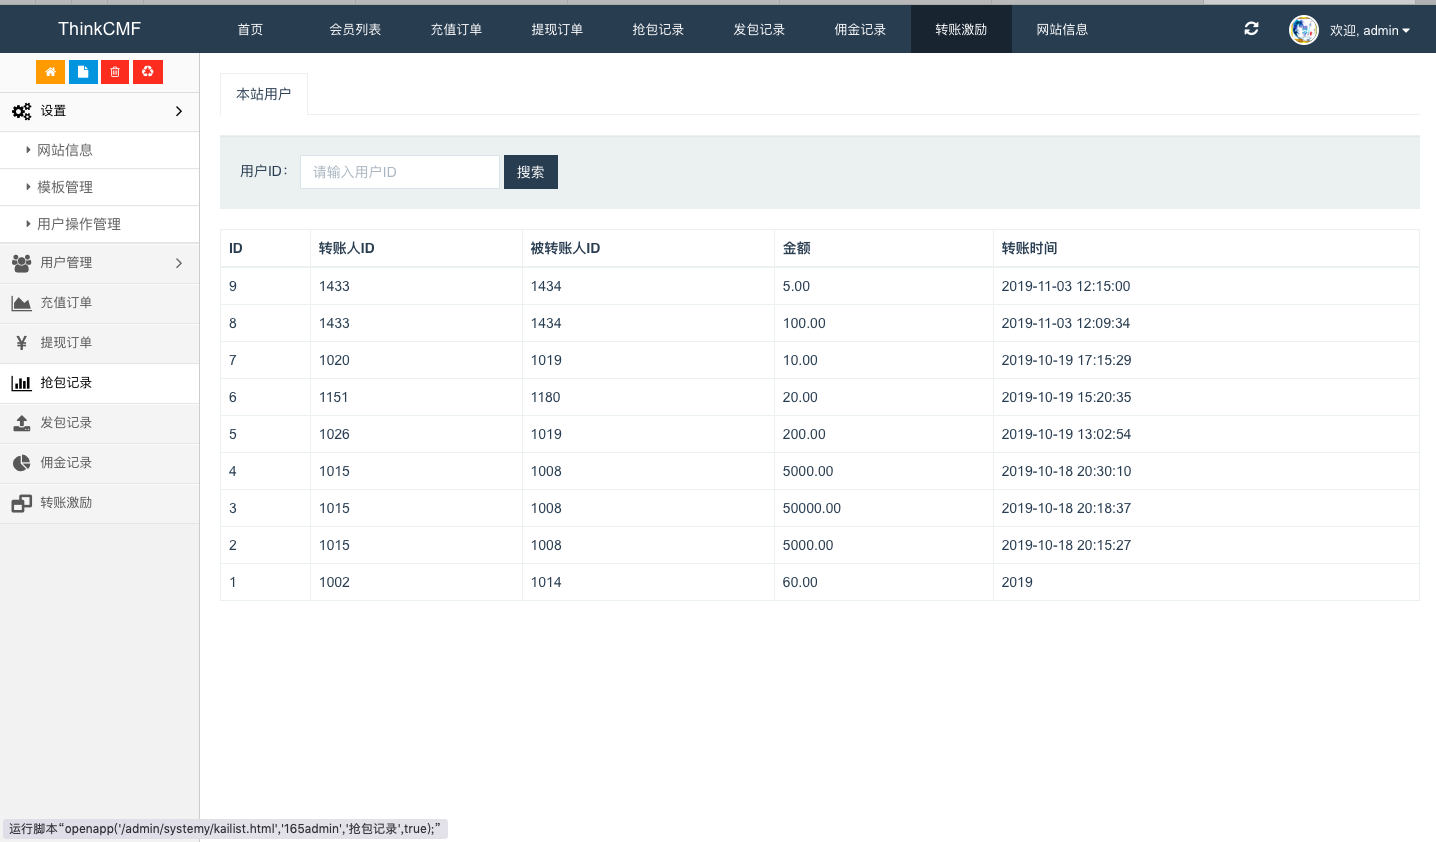This screenshot has height=842, width=1436.
Task: Open 提现订单 sidebar yen item
Action: tap(66, 343)
